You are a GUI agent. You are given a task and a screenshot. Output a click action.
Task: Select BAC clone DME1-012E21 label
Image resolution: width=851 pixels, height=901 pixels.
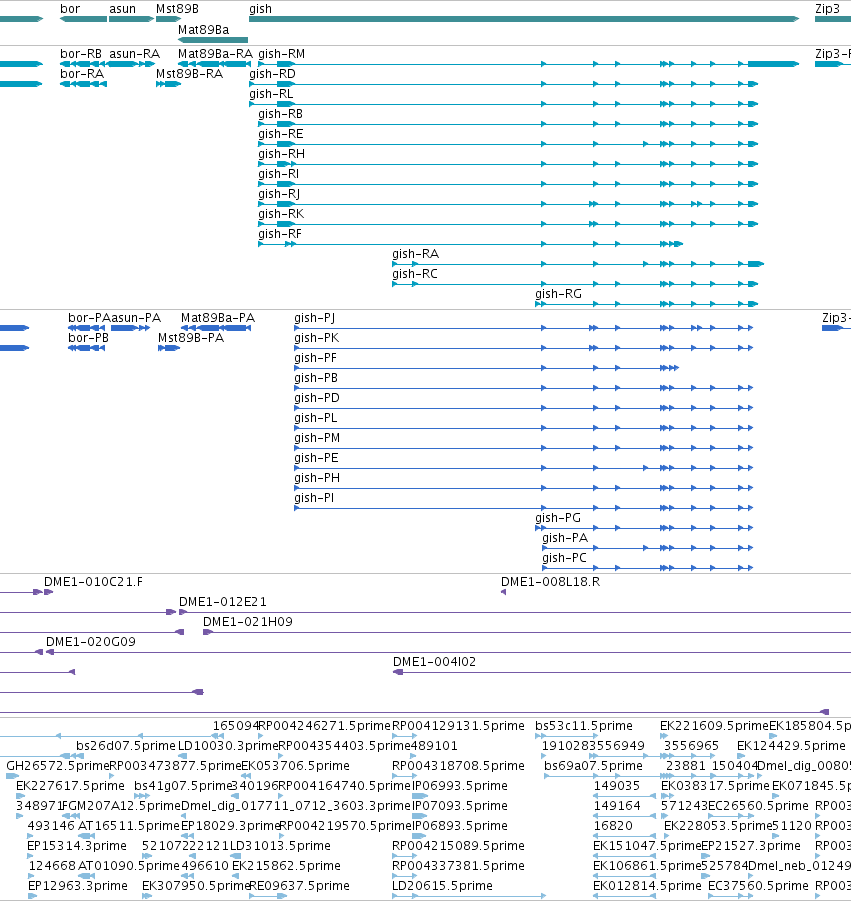(x=223, y=602)
